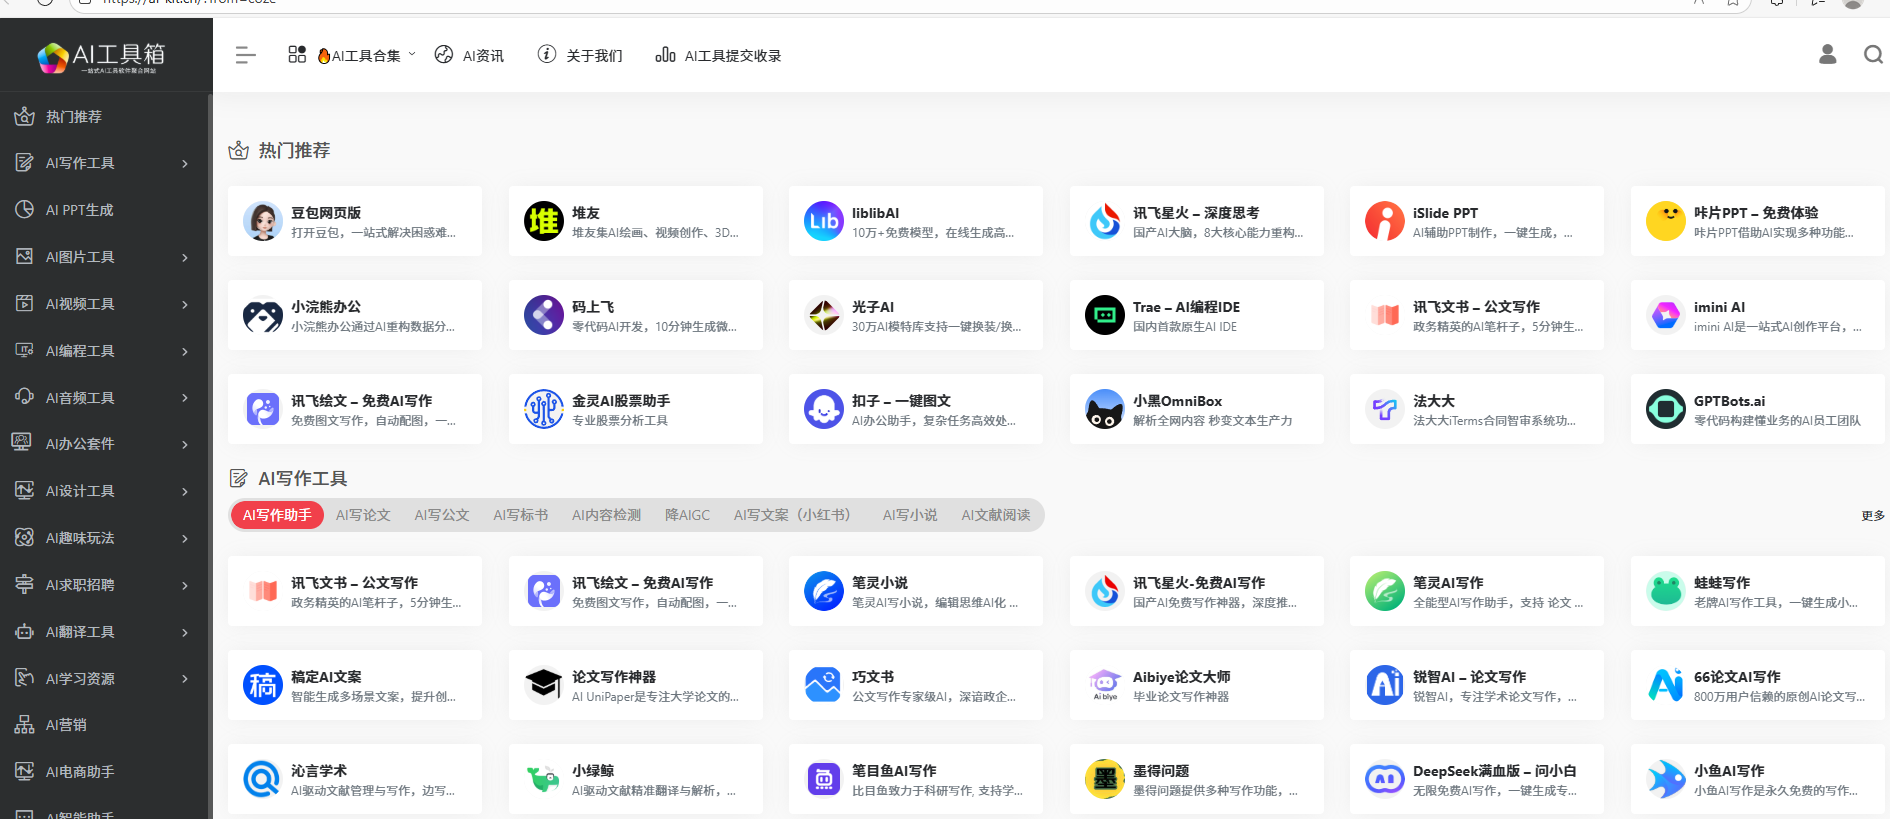
Task: Switch to the AI内容检测 tab
Action: point(606,515)
